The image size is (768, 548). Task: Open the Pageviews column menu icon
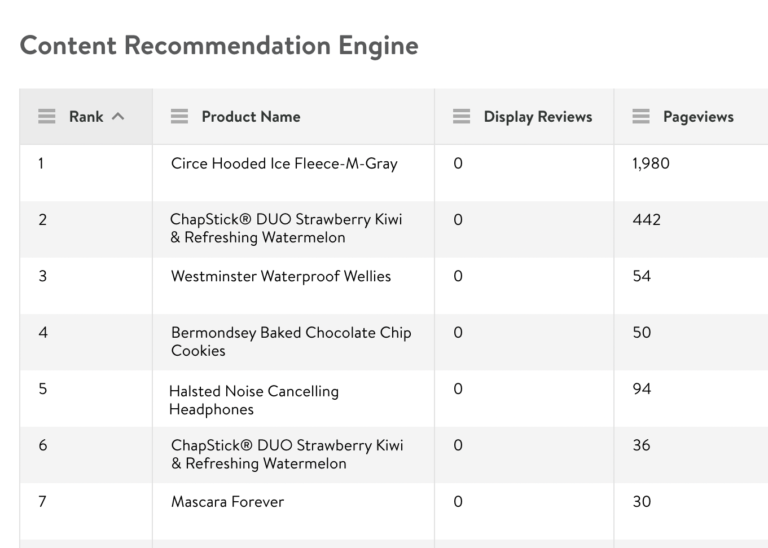[642, 117]
